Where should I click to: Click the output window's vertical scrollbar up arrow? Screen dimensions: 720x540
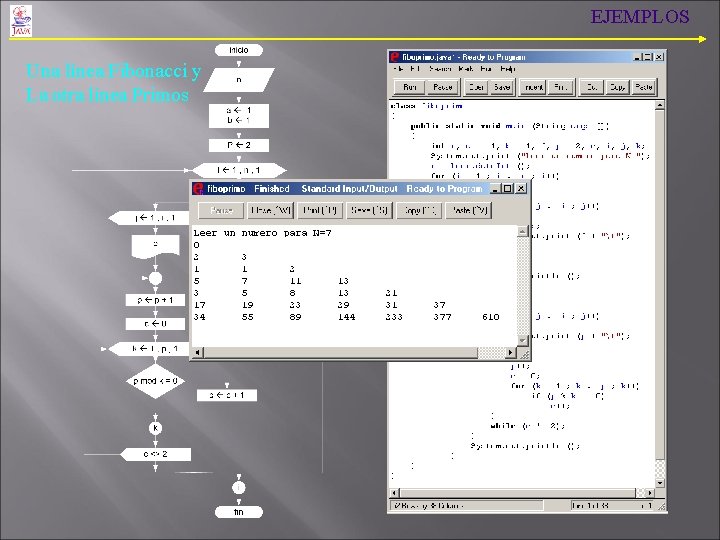[x=522, y=231]
